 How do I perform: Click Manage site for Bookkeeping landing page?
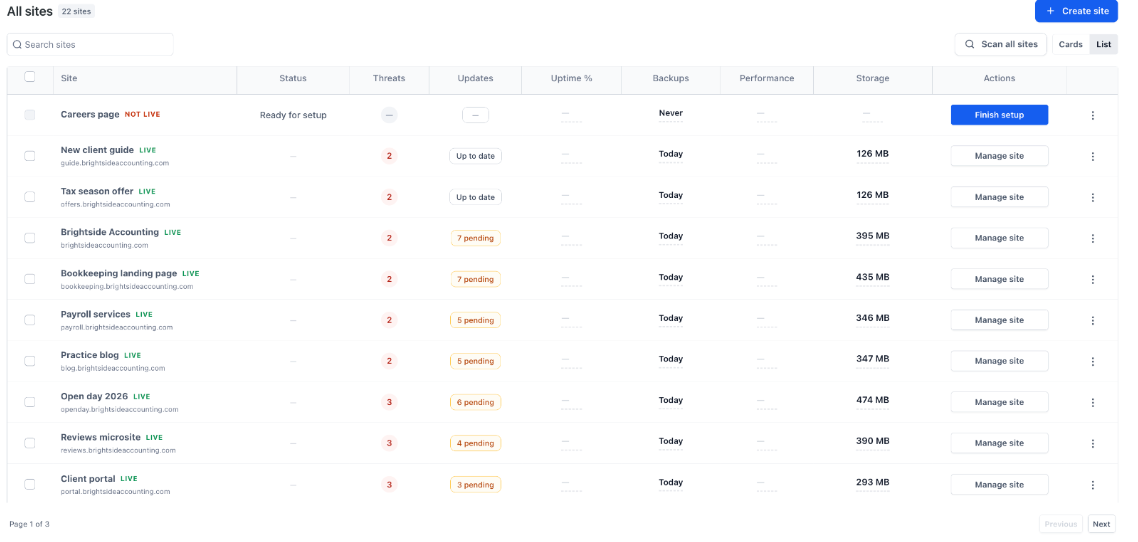coord(999,279)
